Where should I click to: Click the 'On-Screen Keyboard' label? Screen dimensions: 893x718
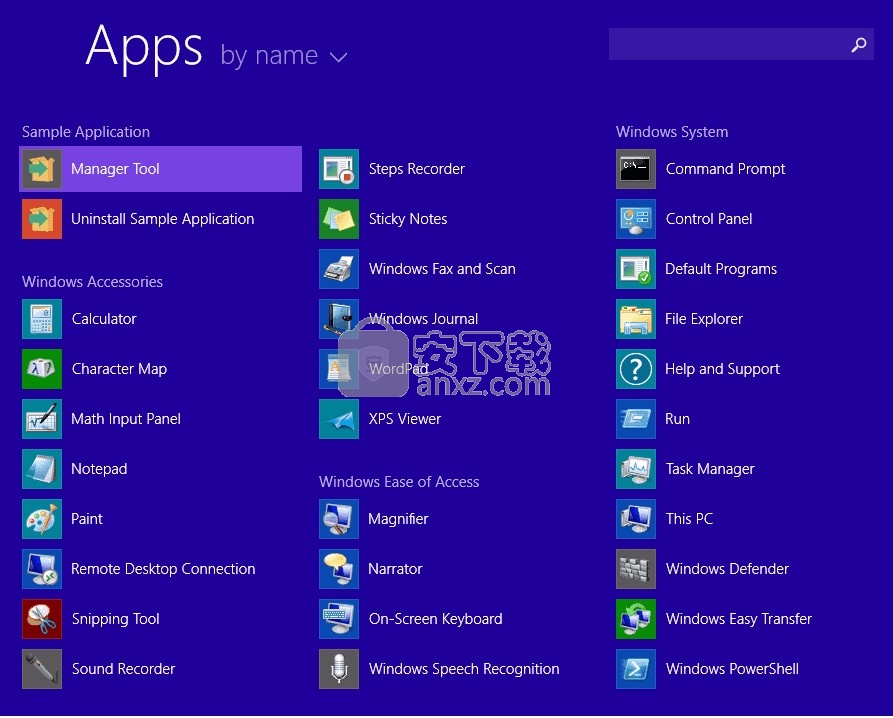(436, 619)
